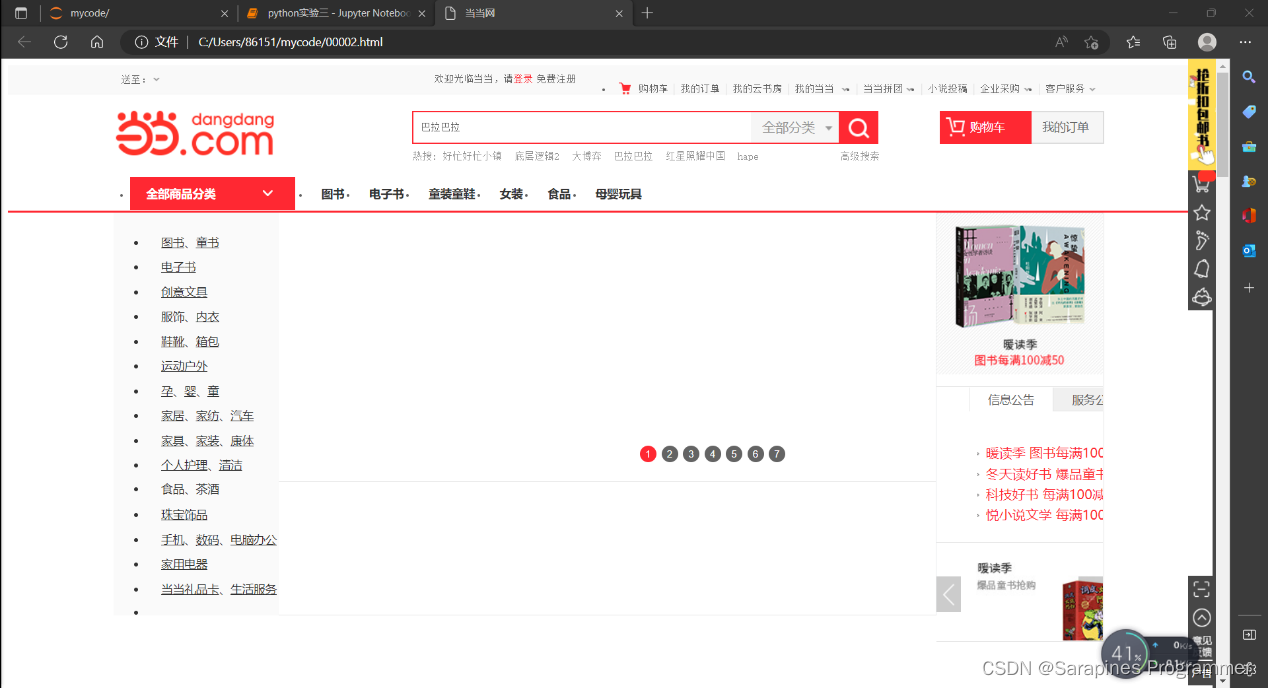Image resolution: width=1268 pixels, height=688 pixels.
Task: Select carousel slide indicator 5
Action: 734,454
